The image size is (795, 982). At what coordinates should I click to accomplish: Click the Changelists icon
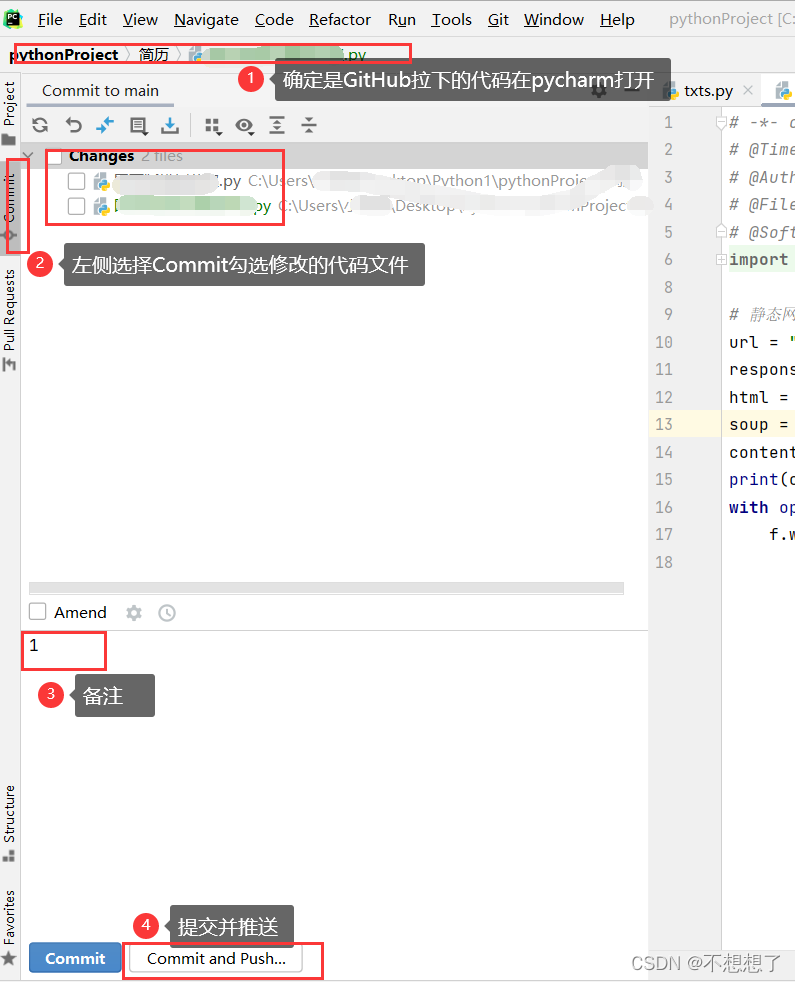(x=138, y=126)
